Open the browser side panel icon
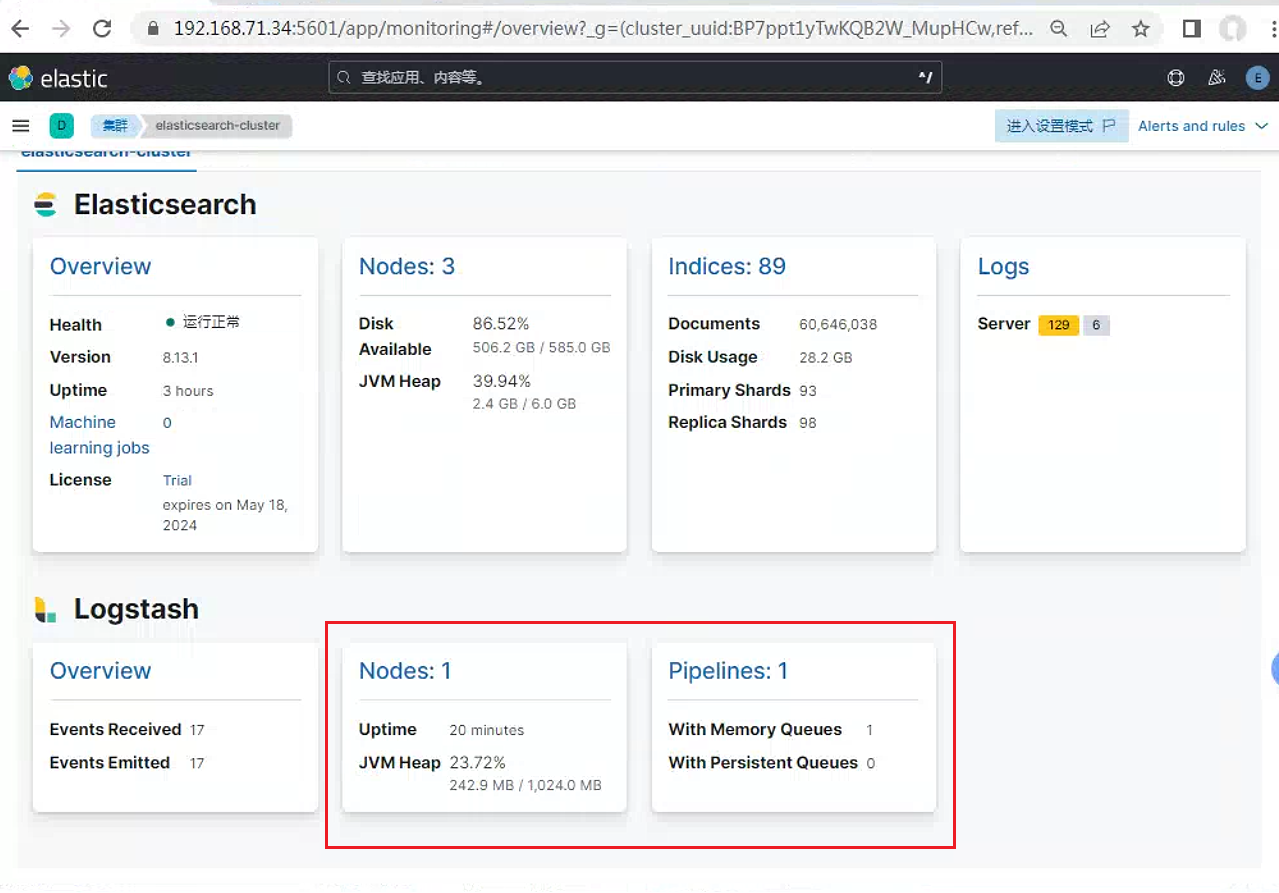 [x=1191, y=29]
